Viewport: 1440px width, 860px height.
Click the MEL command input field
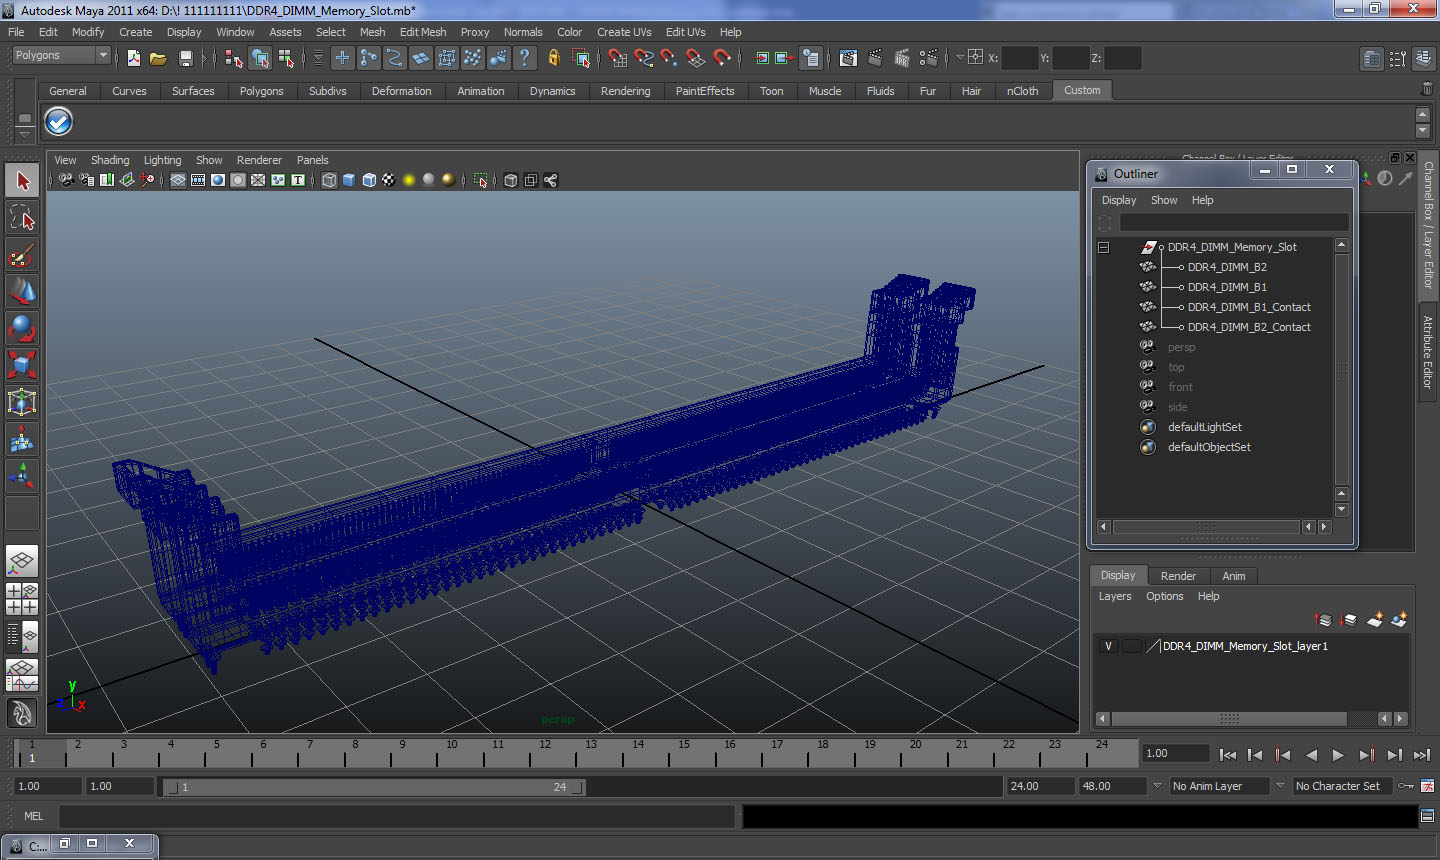(x=397, y=816)
